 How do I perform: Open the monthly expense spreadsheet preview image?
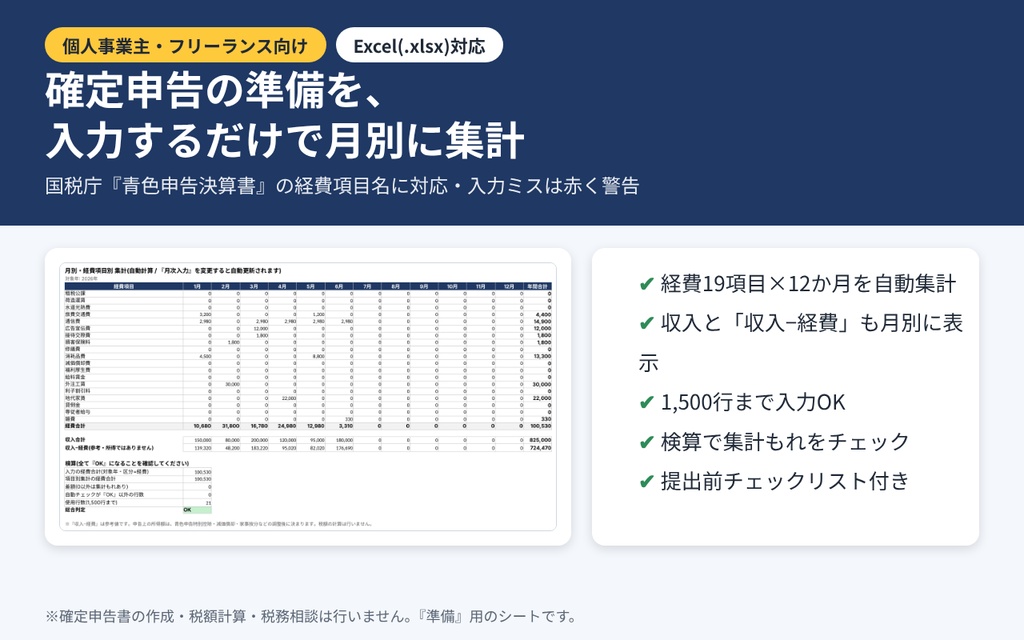point(308,396)
